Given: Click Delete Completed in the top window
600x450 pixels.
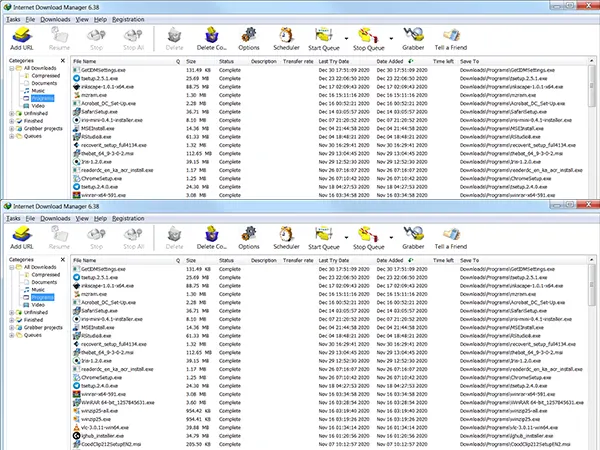Looking at the screenshot, I should tap(211, 40).
